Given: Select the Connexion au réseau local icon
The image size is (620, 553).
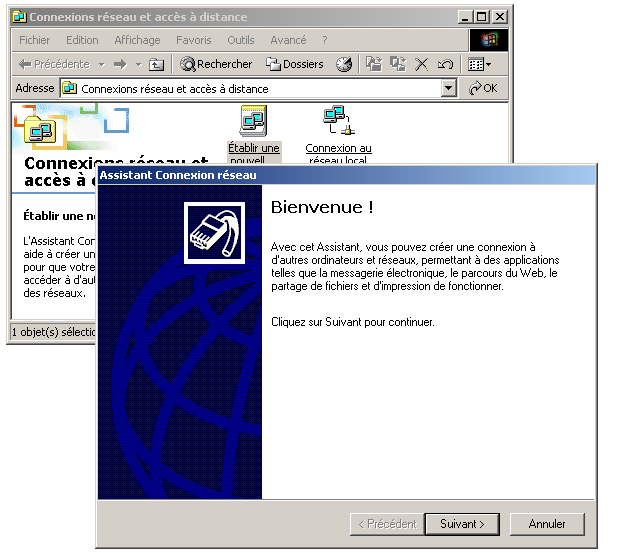Looking at the screenshot, I should (338, 134).
